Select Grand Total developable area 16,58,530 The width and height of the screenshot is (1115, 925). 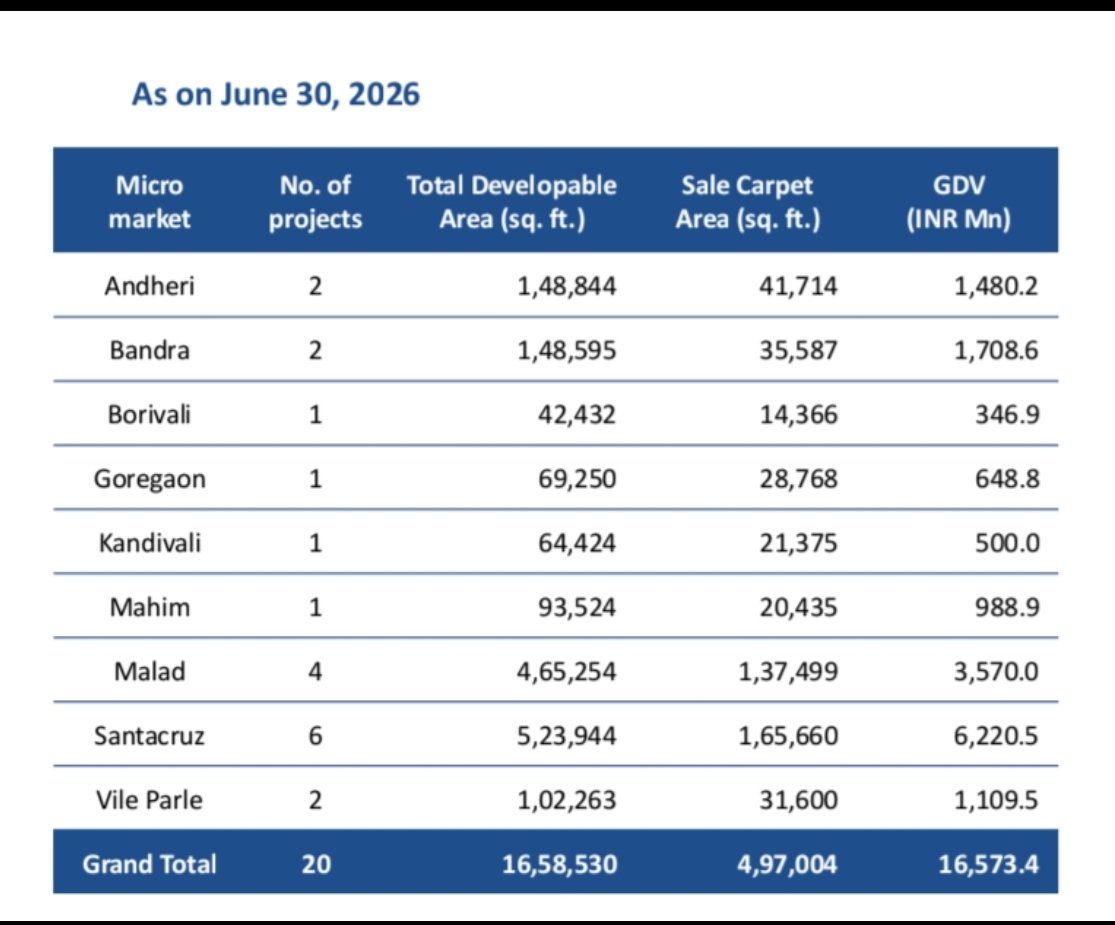click(x=560, y=865)
